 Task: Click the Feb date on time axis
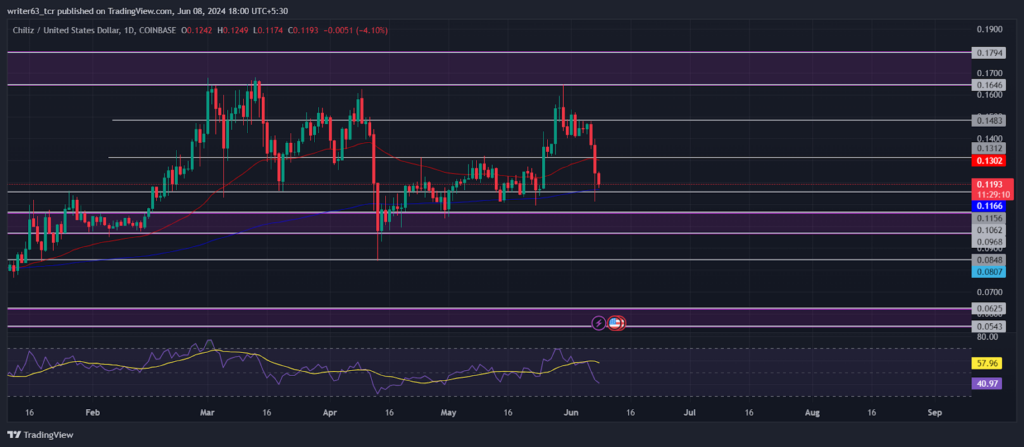[x=93, y=413]
